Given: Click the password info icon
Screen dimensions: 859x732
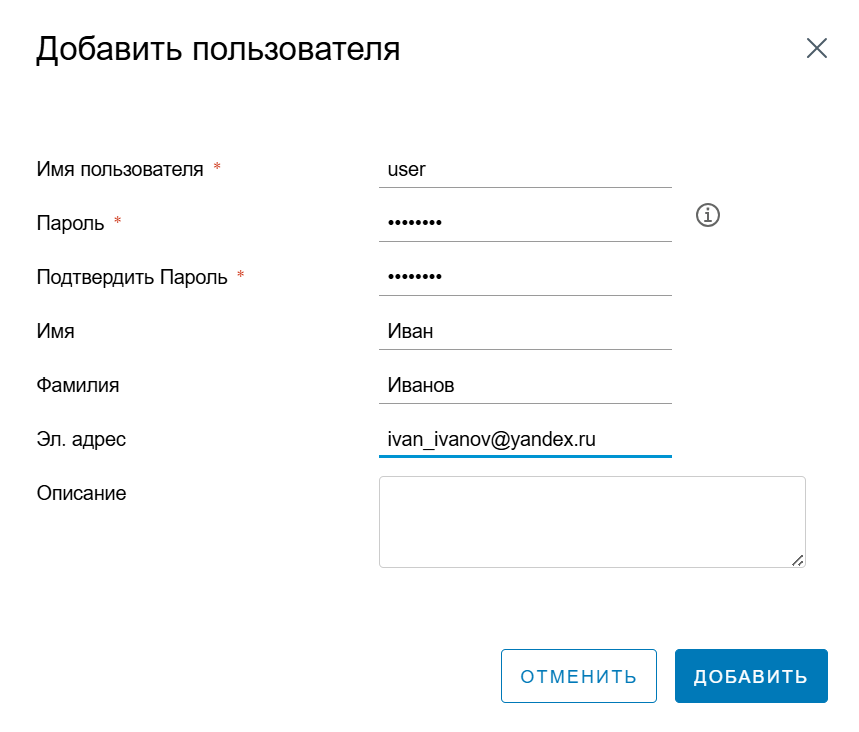Looking at the screenshot, I should 708,215.
